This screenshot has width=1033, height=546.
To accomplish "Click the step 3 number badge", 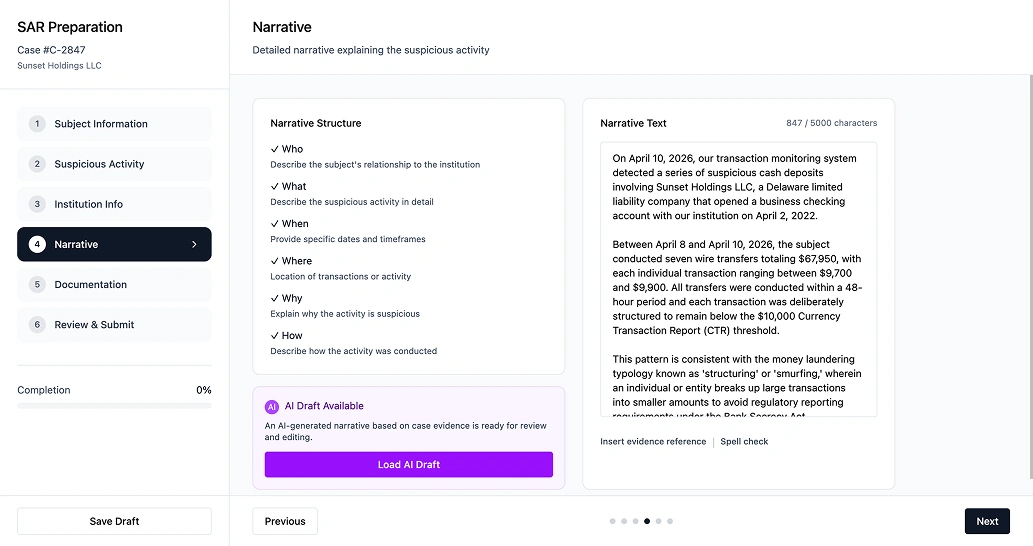I will point(37,204).
